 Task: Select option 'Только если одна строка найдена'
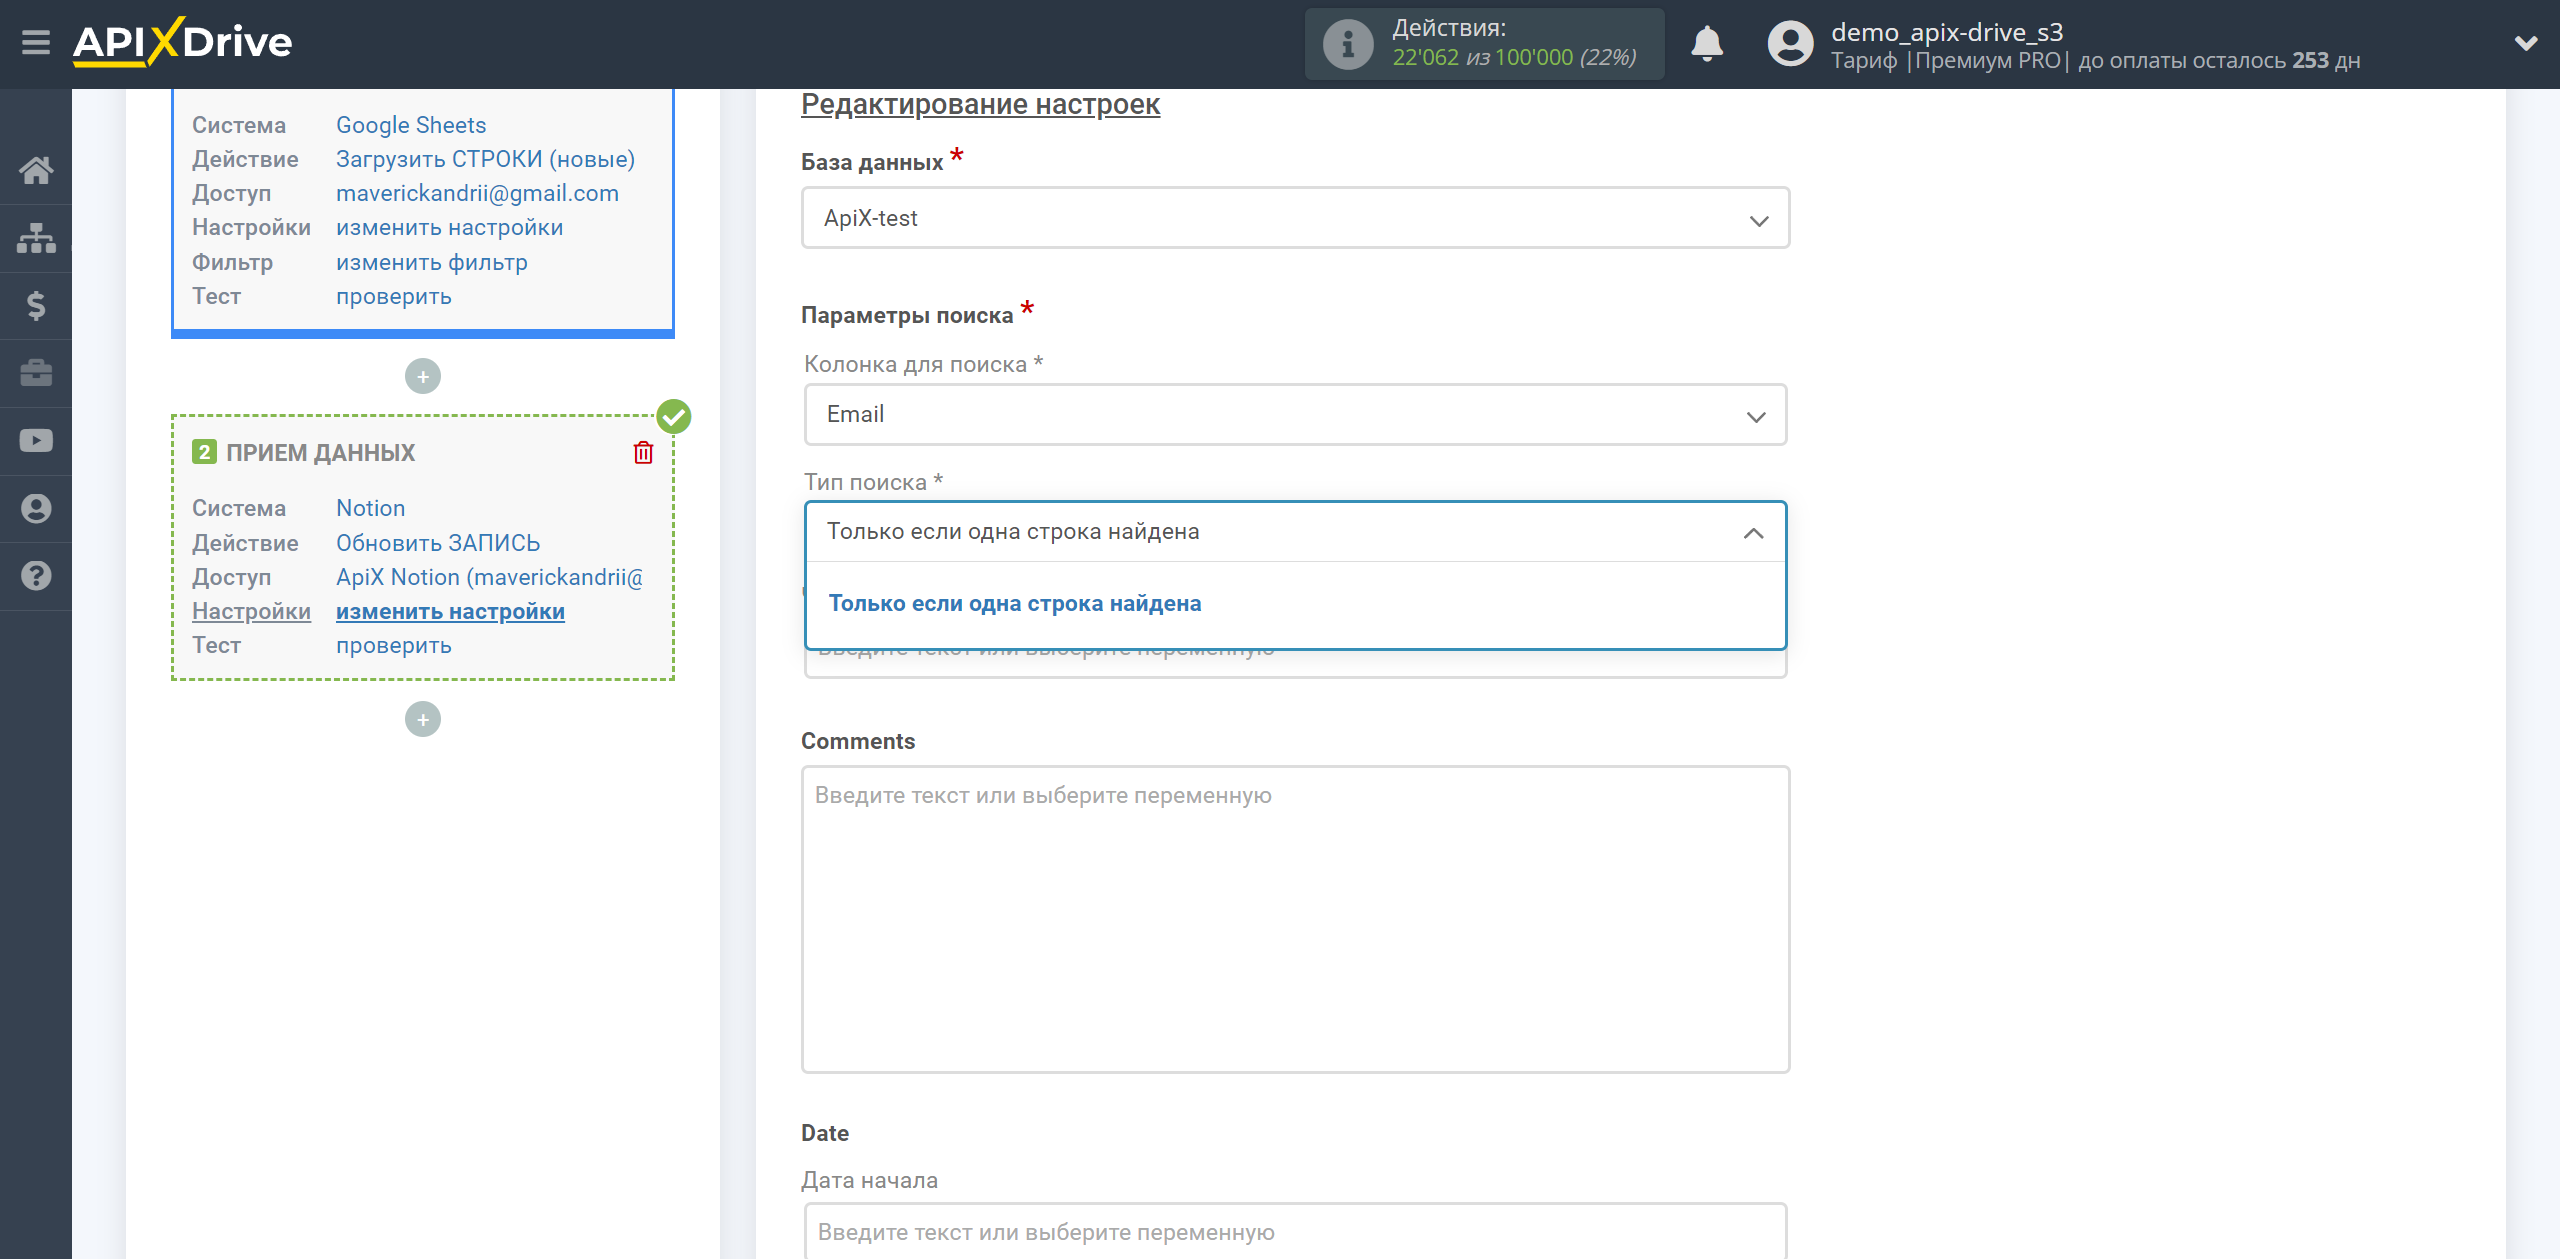pos(1015,604)
